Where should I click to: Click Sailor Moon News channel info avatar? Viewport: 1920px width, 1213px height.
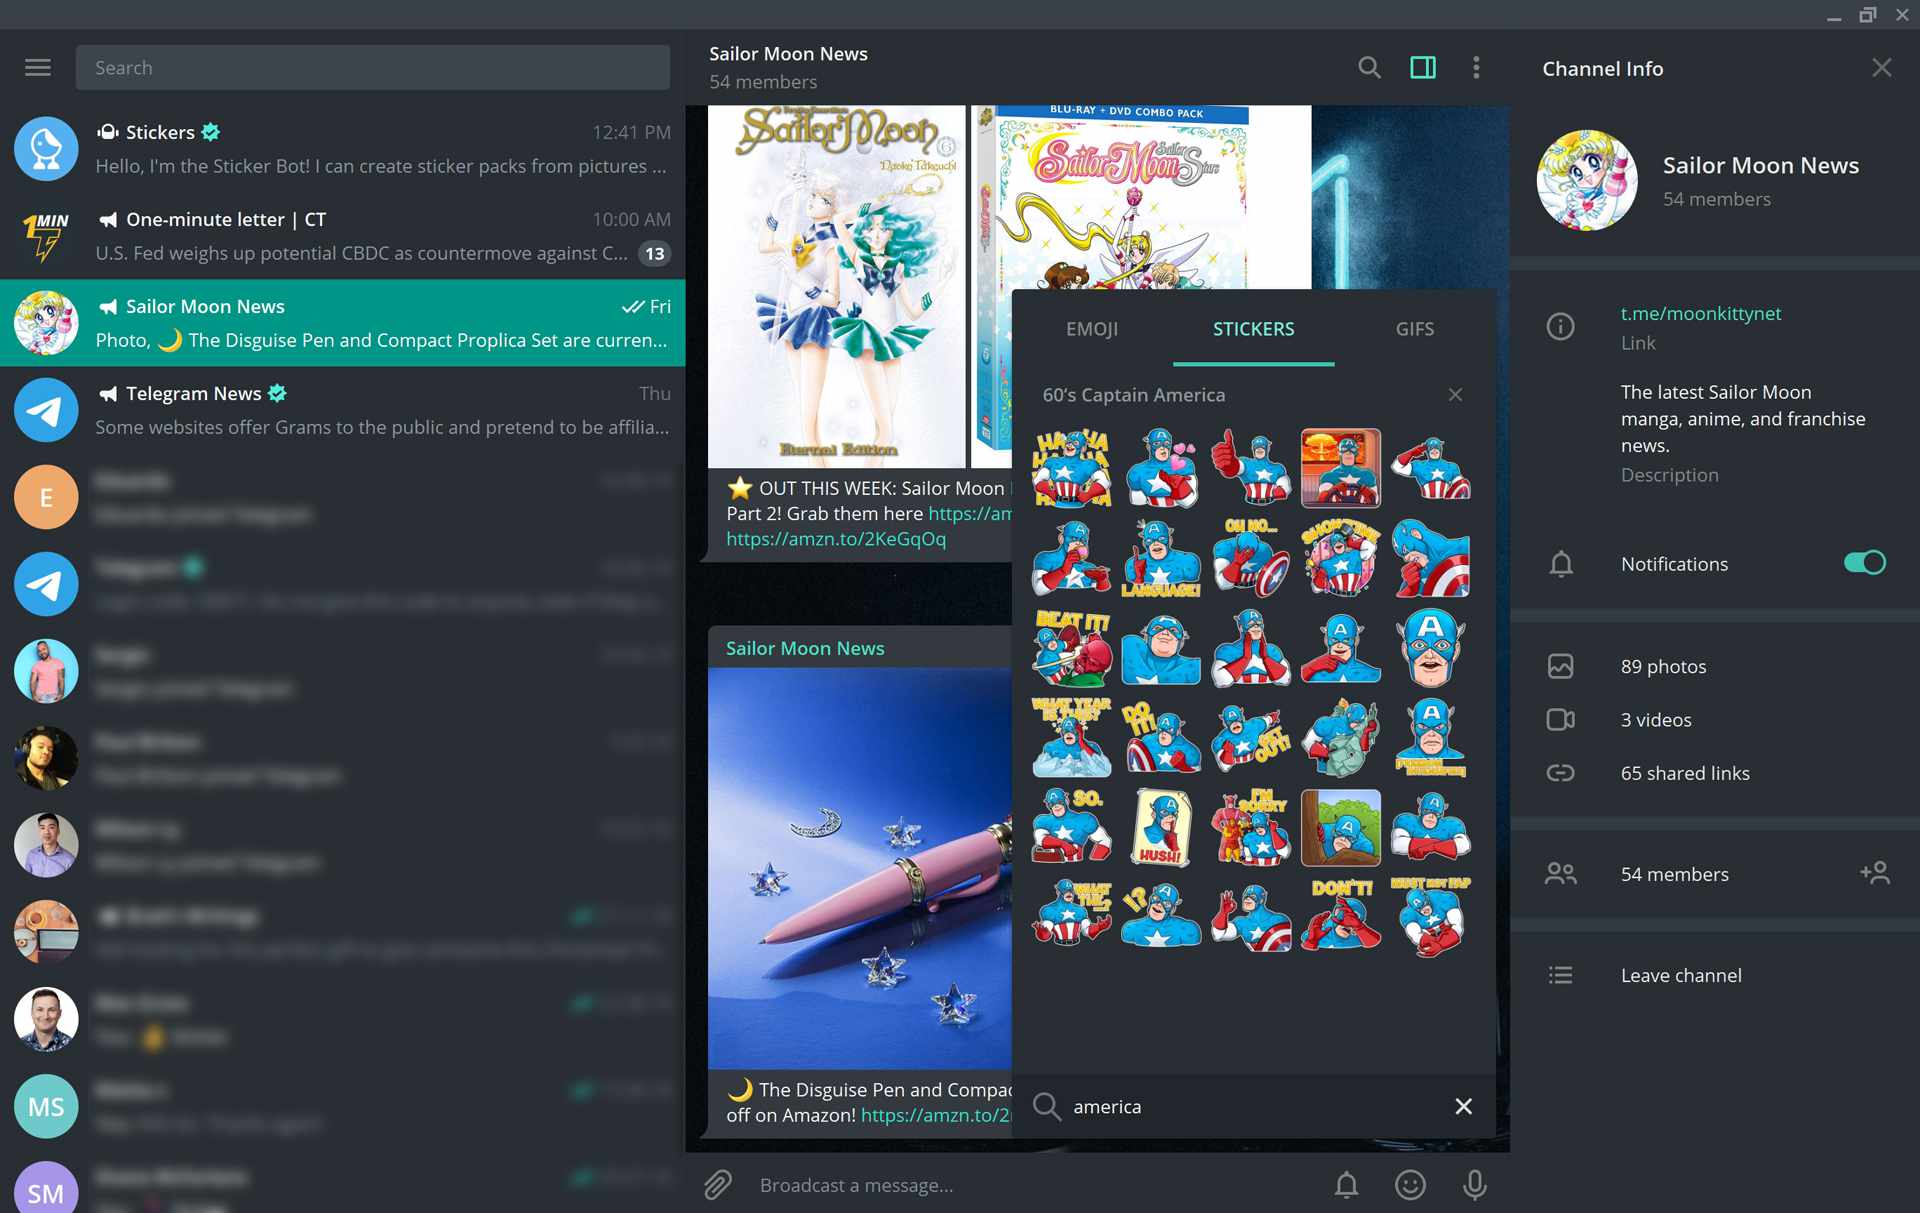(x=1586, y=180)
